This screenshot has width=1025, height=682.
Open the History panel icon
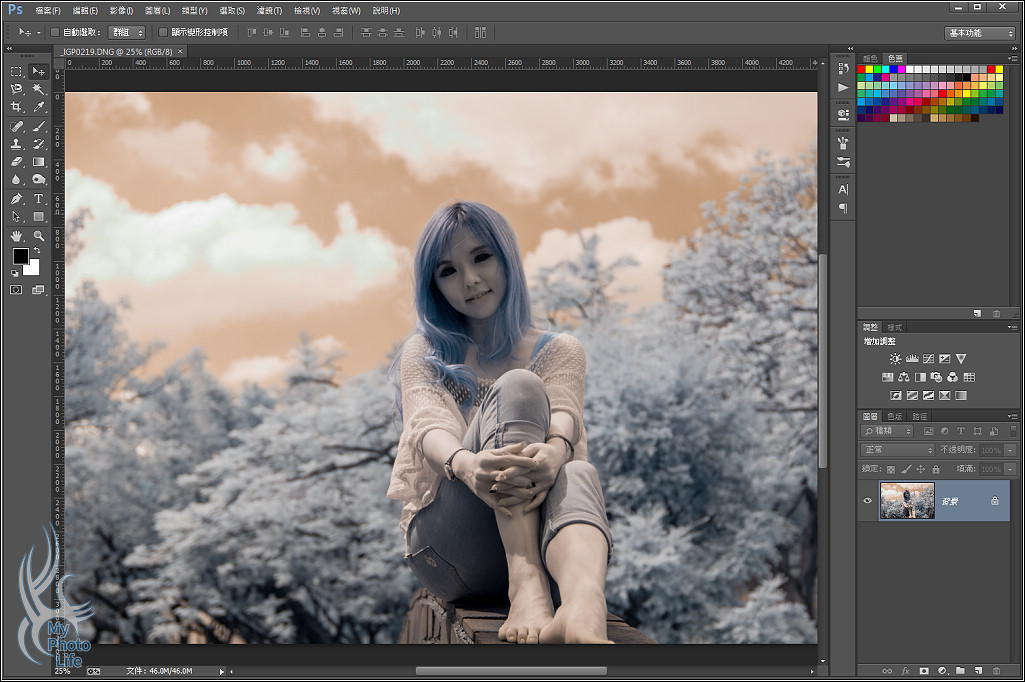point(843,69)
